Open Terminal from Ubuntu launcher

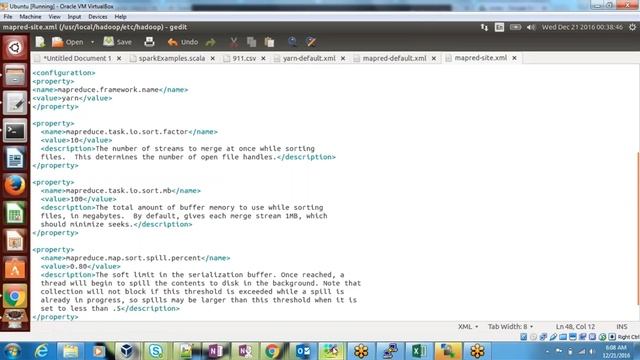15,131
